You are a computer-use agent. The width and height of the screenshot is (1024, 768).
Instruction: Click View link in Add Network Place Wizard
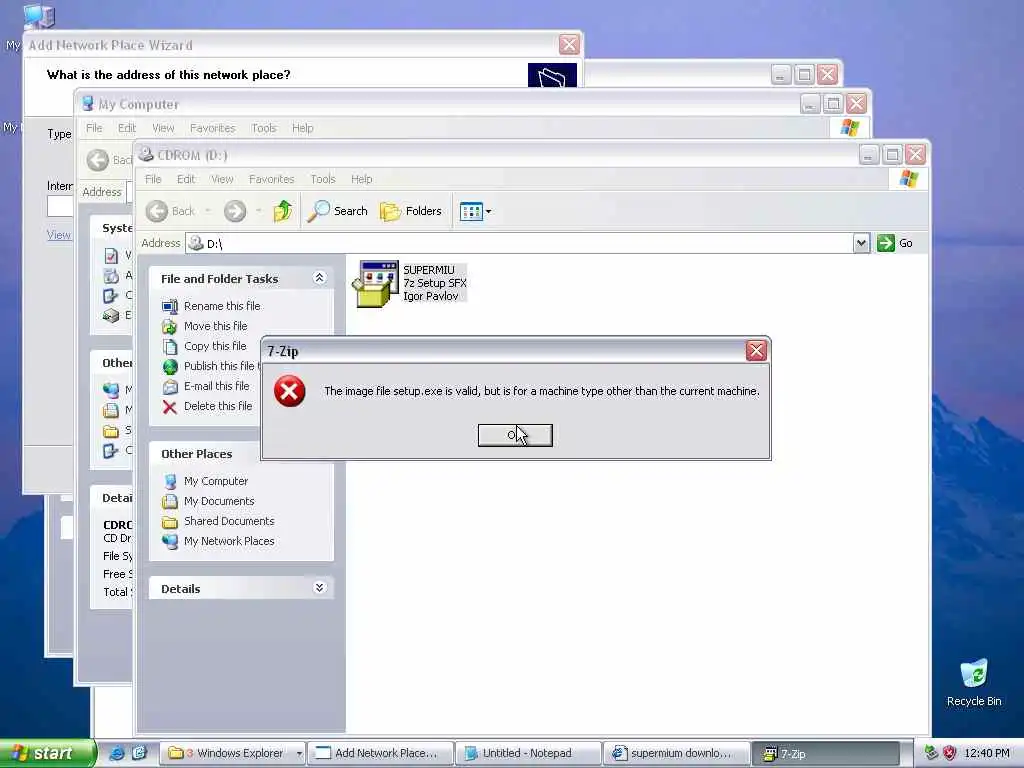[x=59, y=235]
